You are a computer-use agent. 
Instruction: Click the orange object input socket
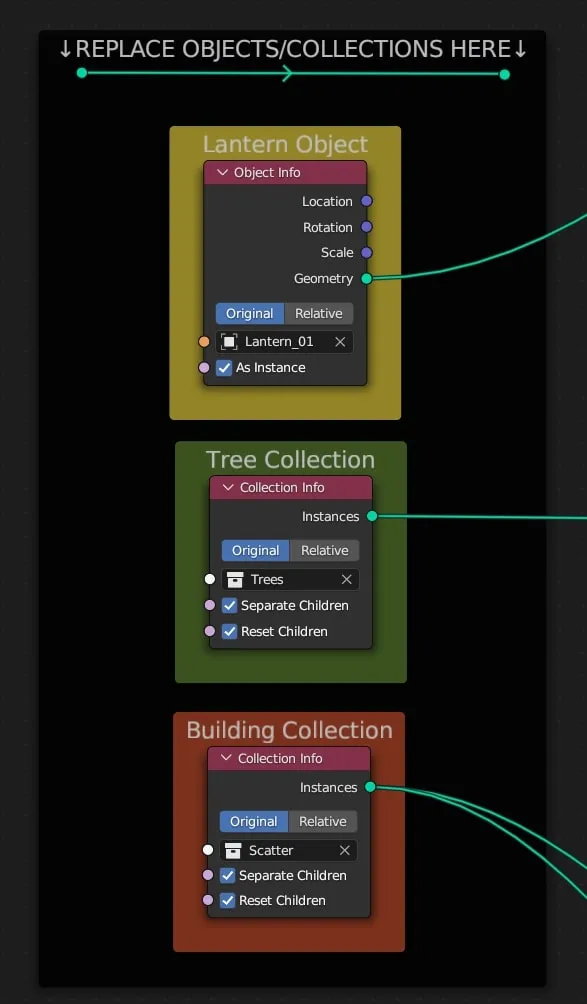pos(204,342)
